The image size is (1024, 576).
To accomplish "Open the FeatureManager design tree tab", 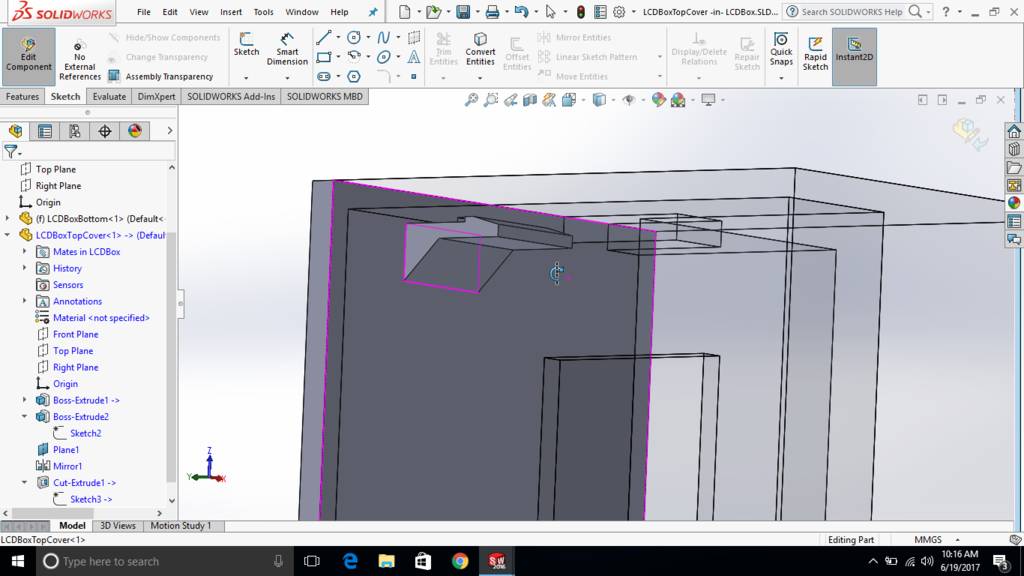I will (x=16, y=131).
